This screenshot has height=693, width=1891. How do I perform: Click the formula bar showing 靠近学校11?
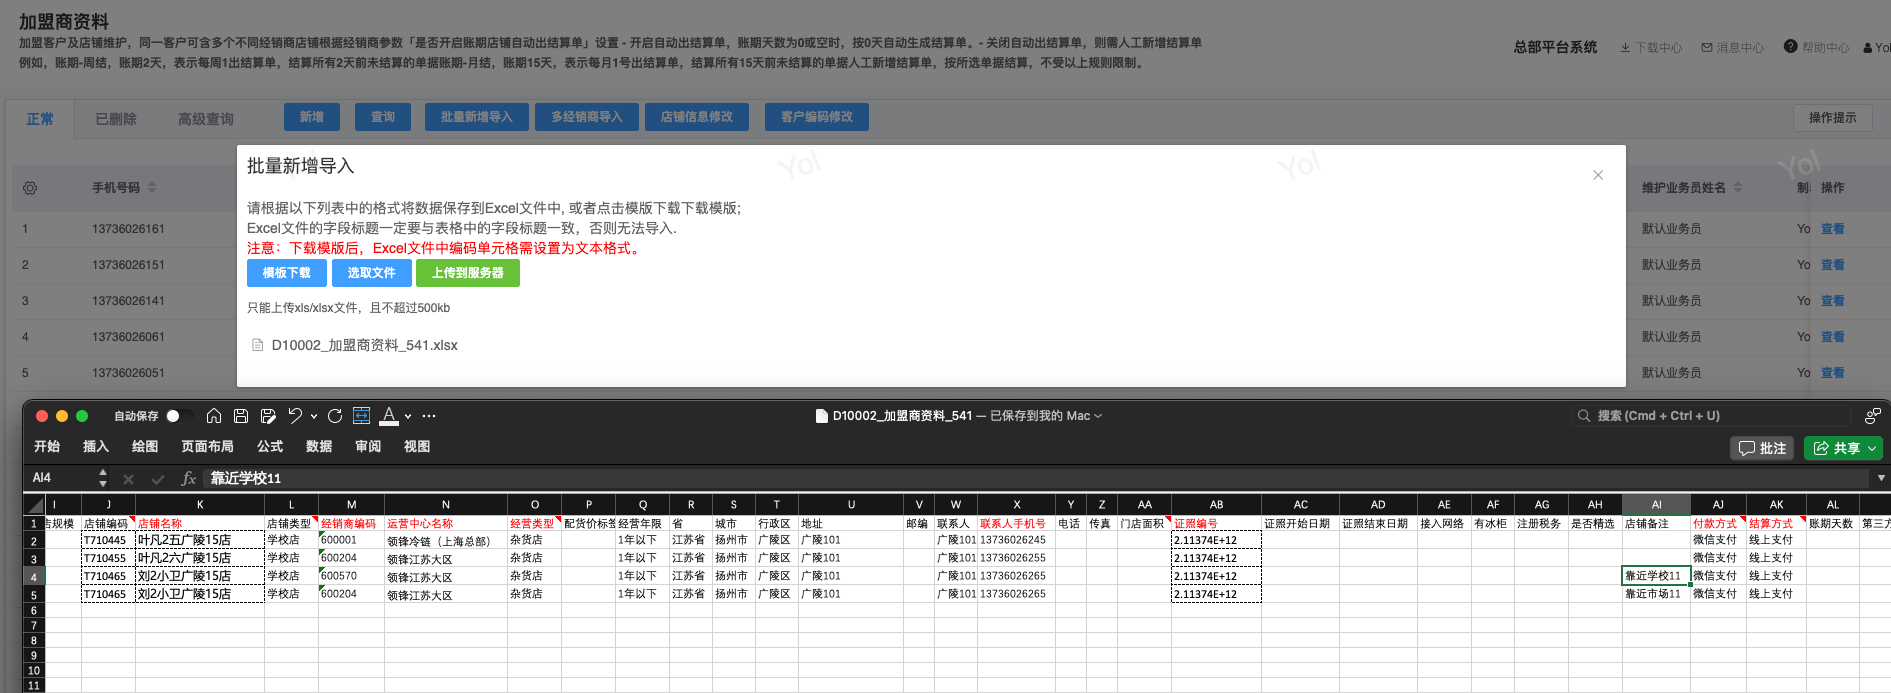(x=1035, y=478)
